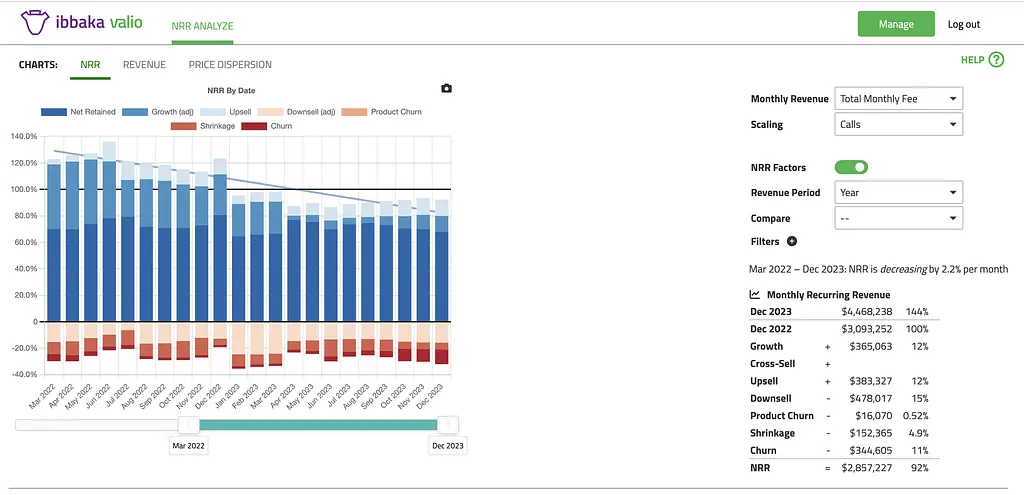Open the Monthly Revenue dropdown
This screenshot has width=1024, height=495.
pos(898,98)
